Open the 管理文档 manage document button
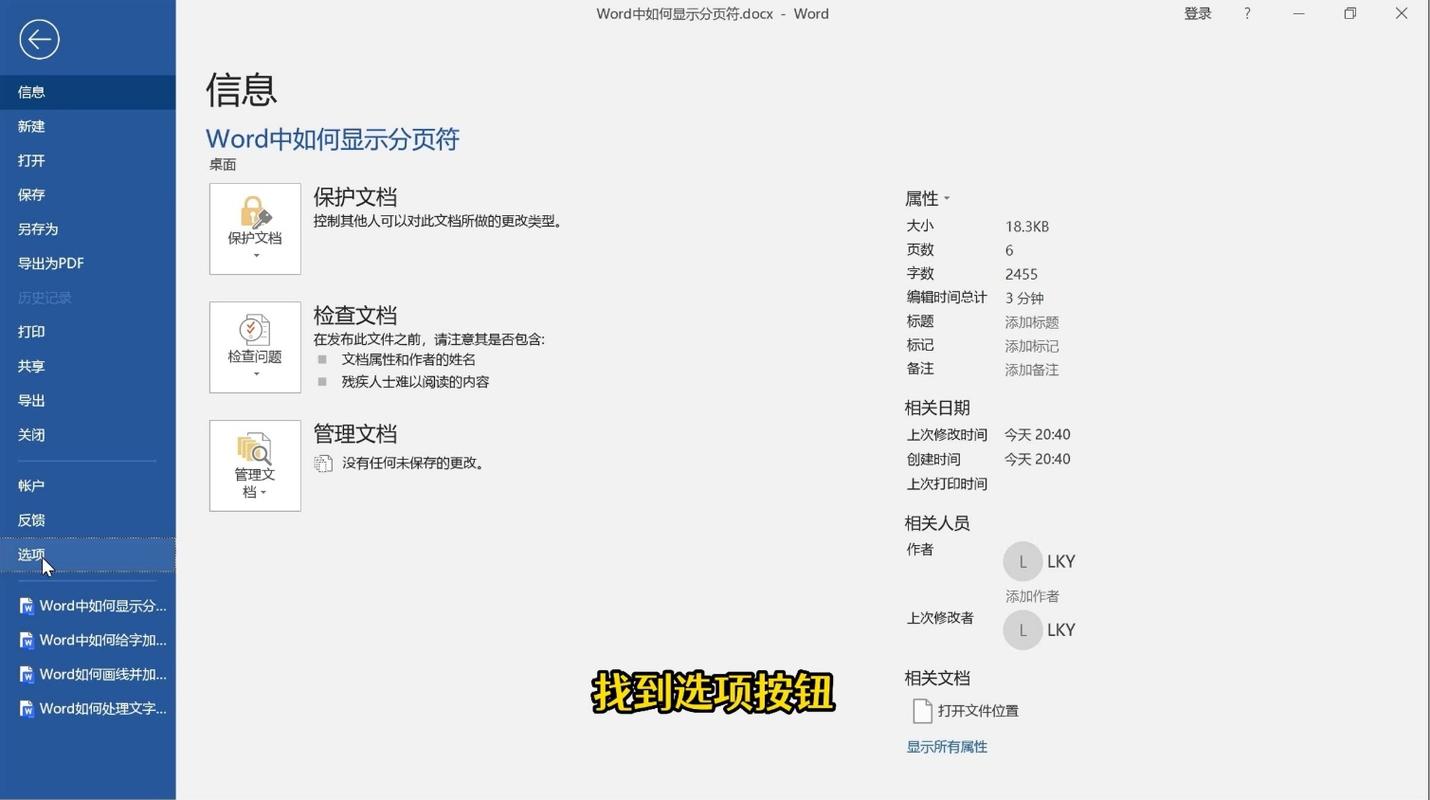Viewport: 1430px width, 800px height. click(x=255, y=466)
